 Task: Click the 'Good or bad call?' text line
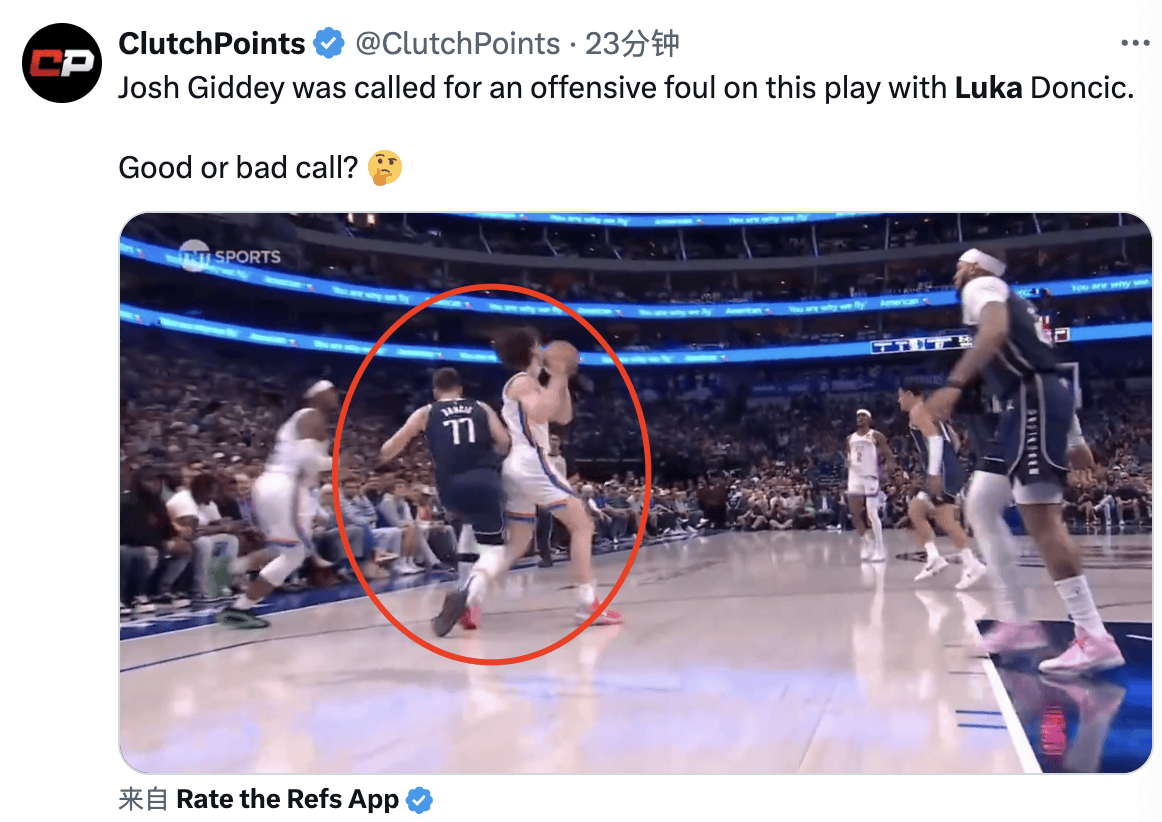238,168
